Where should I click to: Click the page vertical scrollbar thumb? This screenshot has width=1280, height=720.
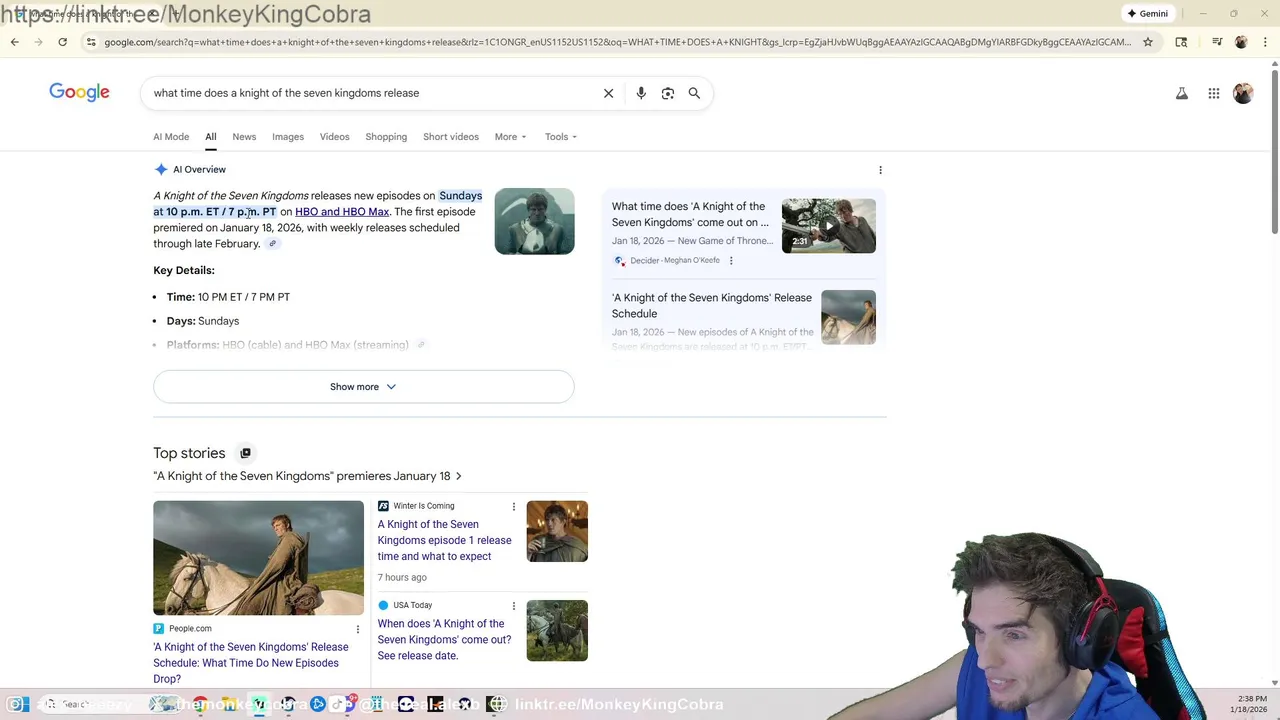pos(1274,150)
